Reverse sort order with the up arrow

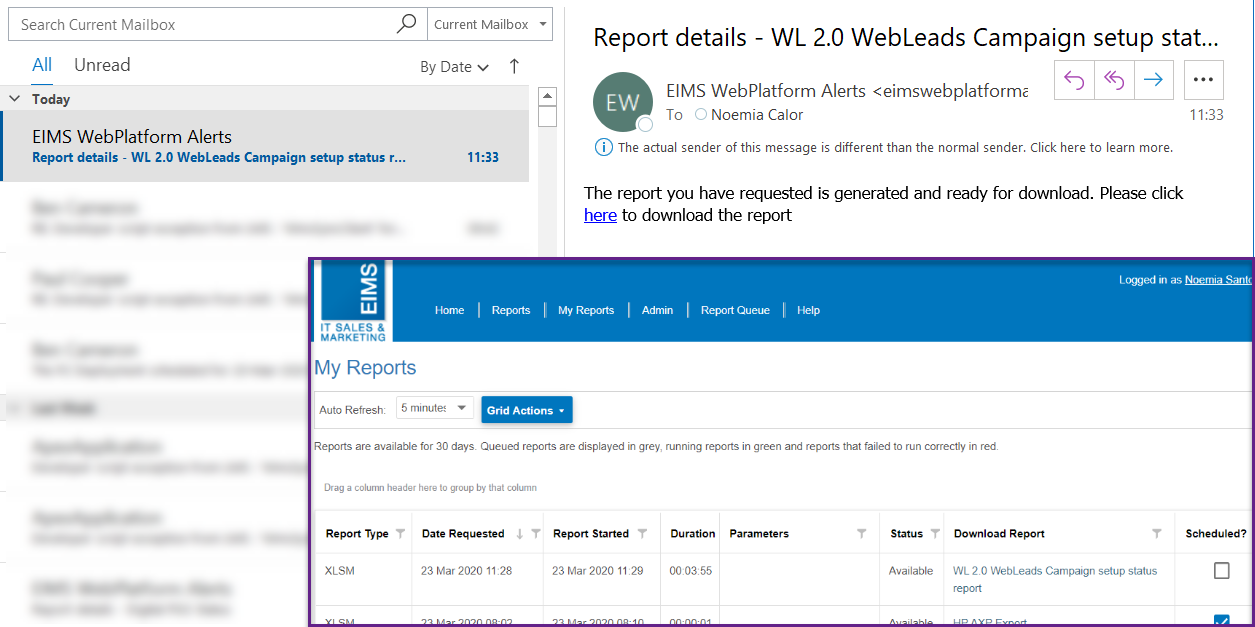[x=514, y=66]
